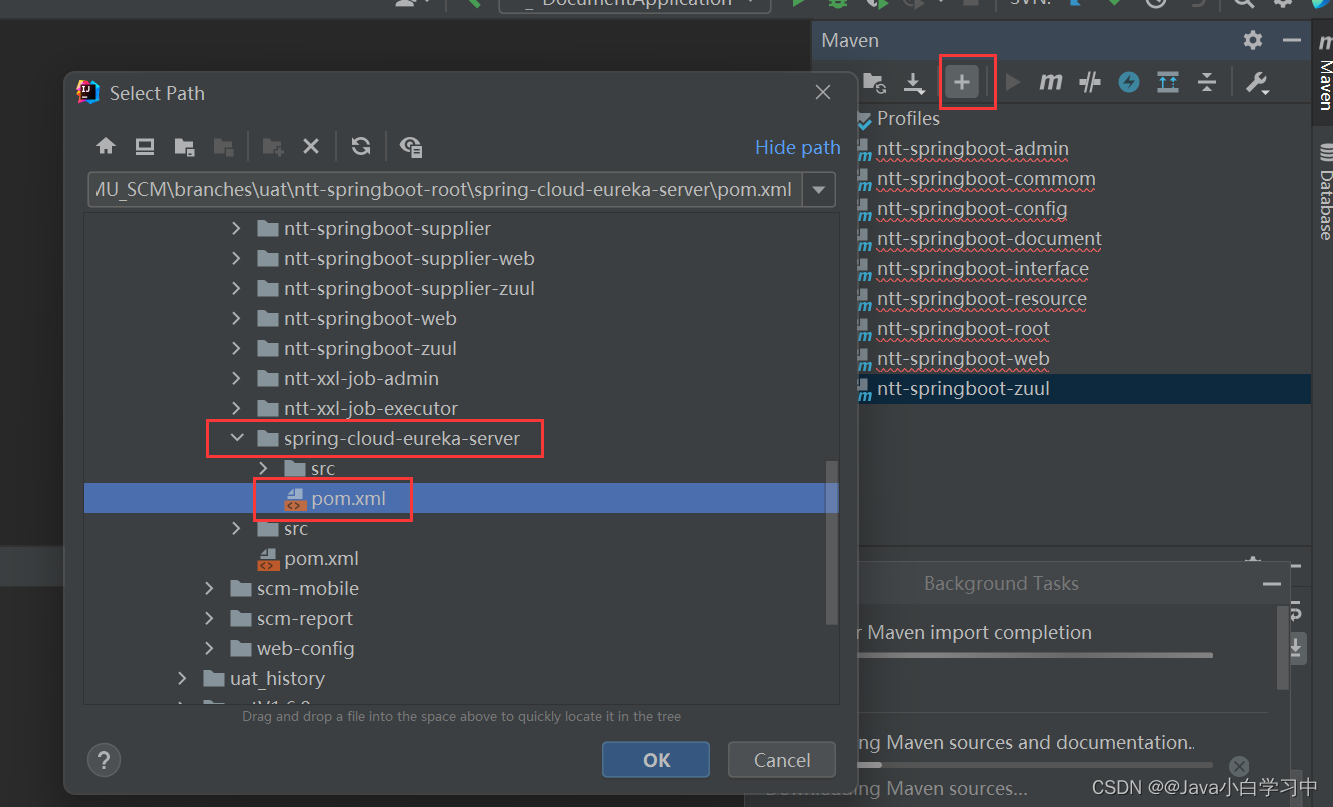Go to Home directory in Select Path dialog
The width and height of the screenshot is (1333, 807).
(106, 147)
